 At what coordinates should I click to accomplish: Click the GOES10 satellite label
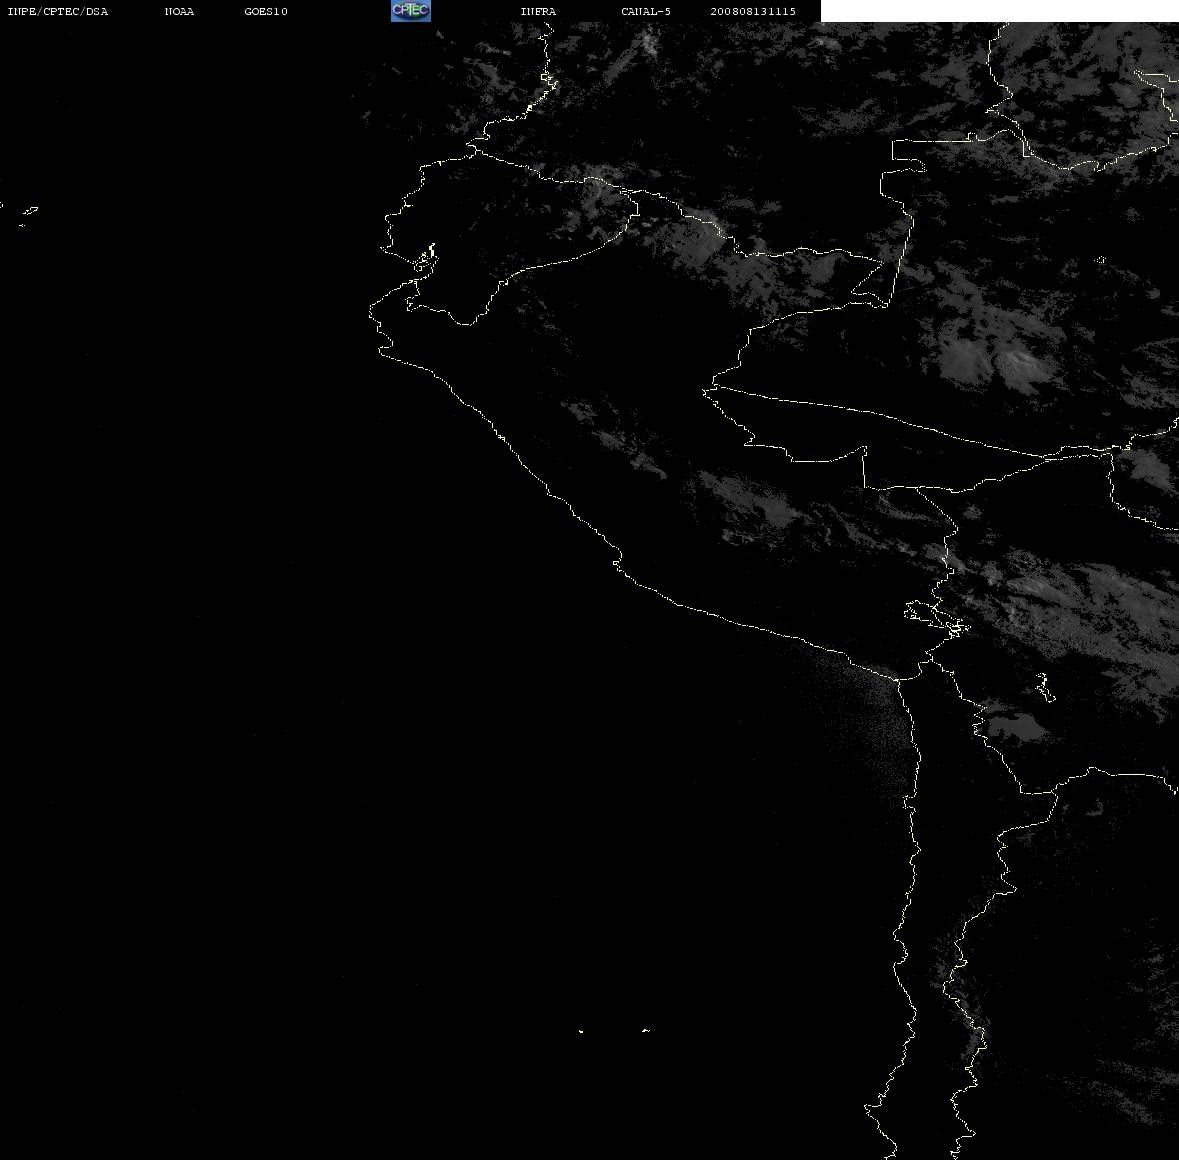tap(266, 11)
